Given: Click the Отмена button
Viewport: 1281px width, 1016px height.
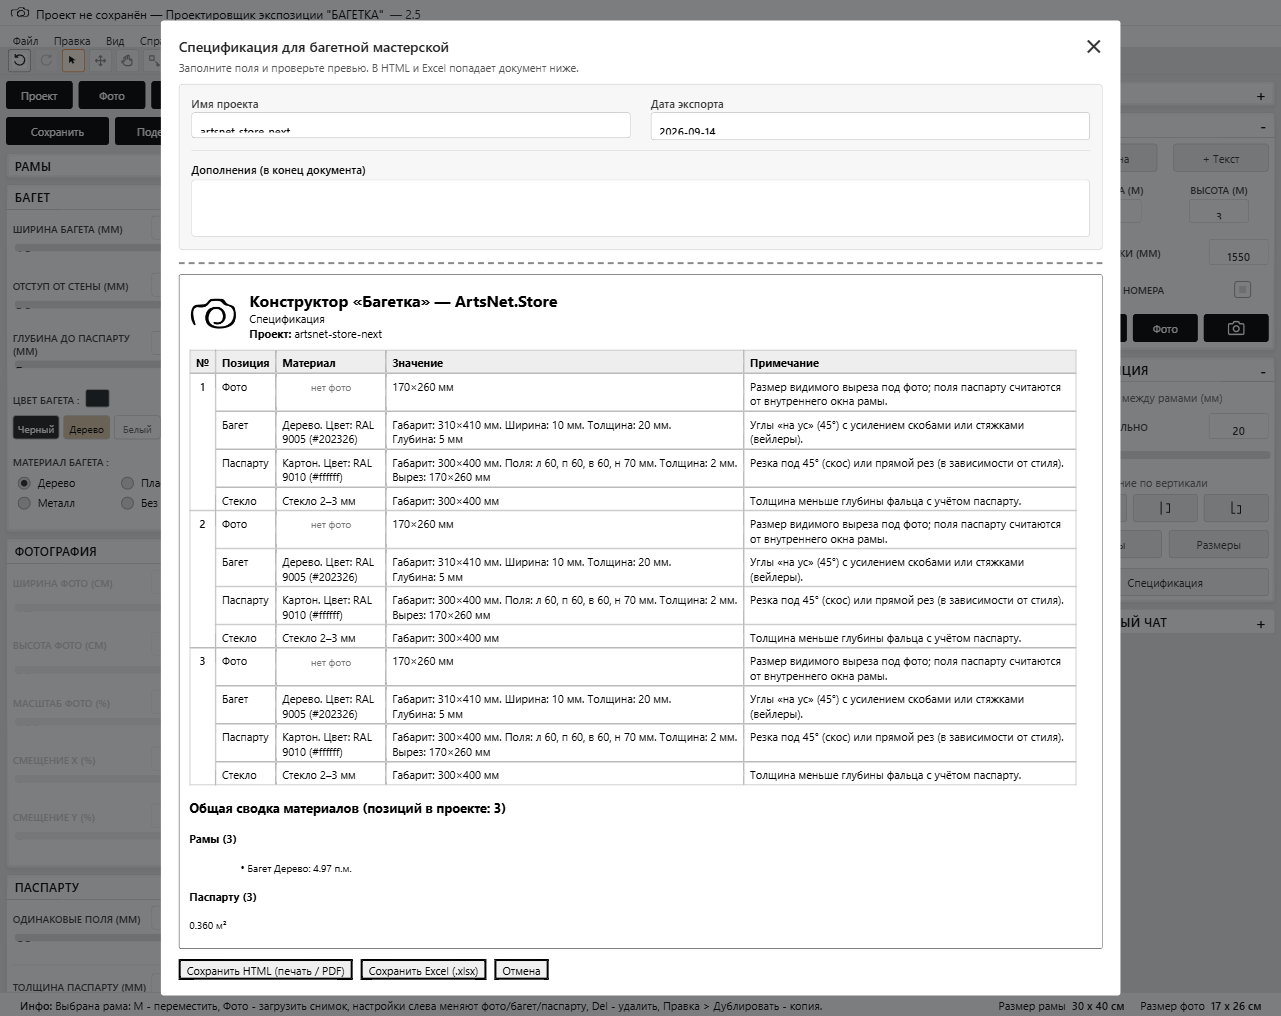Looking at the screenshot, I should pyautogui.click(x=521, y=970).
